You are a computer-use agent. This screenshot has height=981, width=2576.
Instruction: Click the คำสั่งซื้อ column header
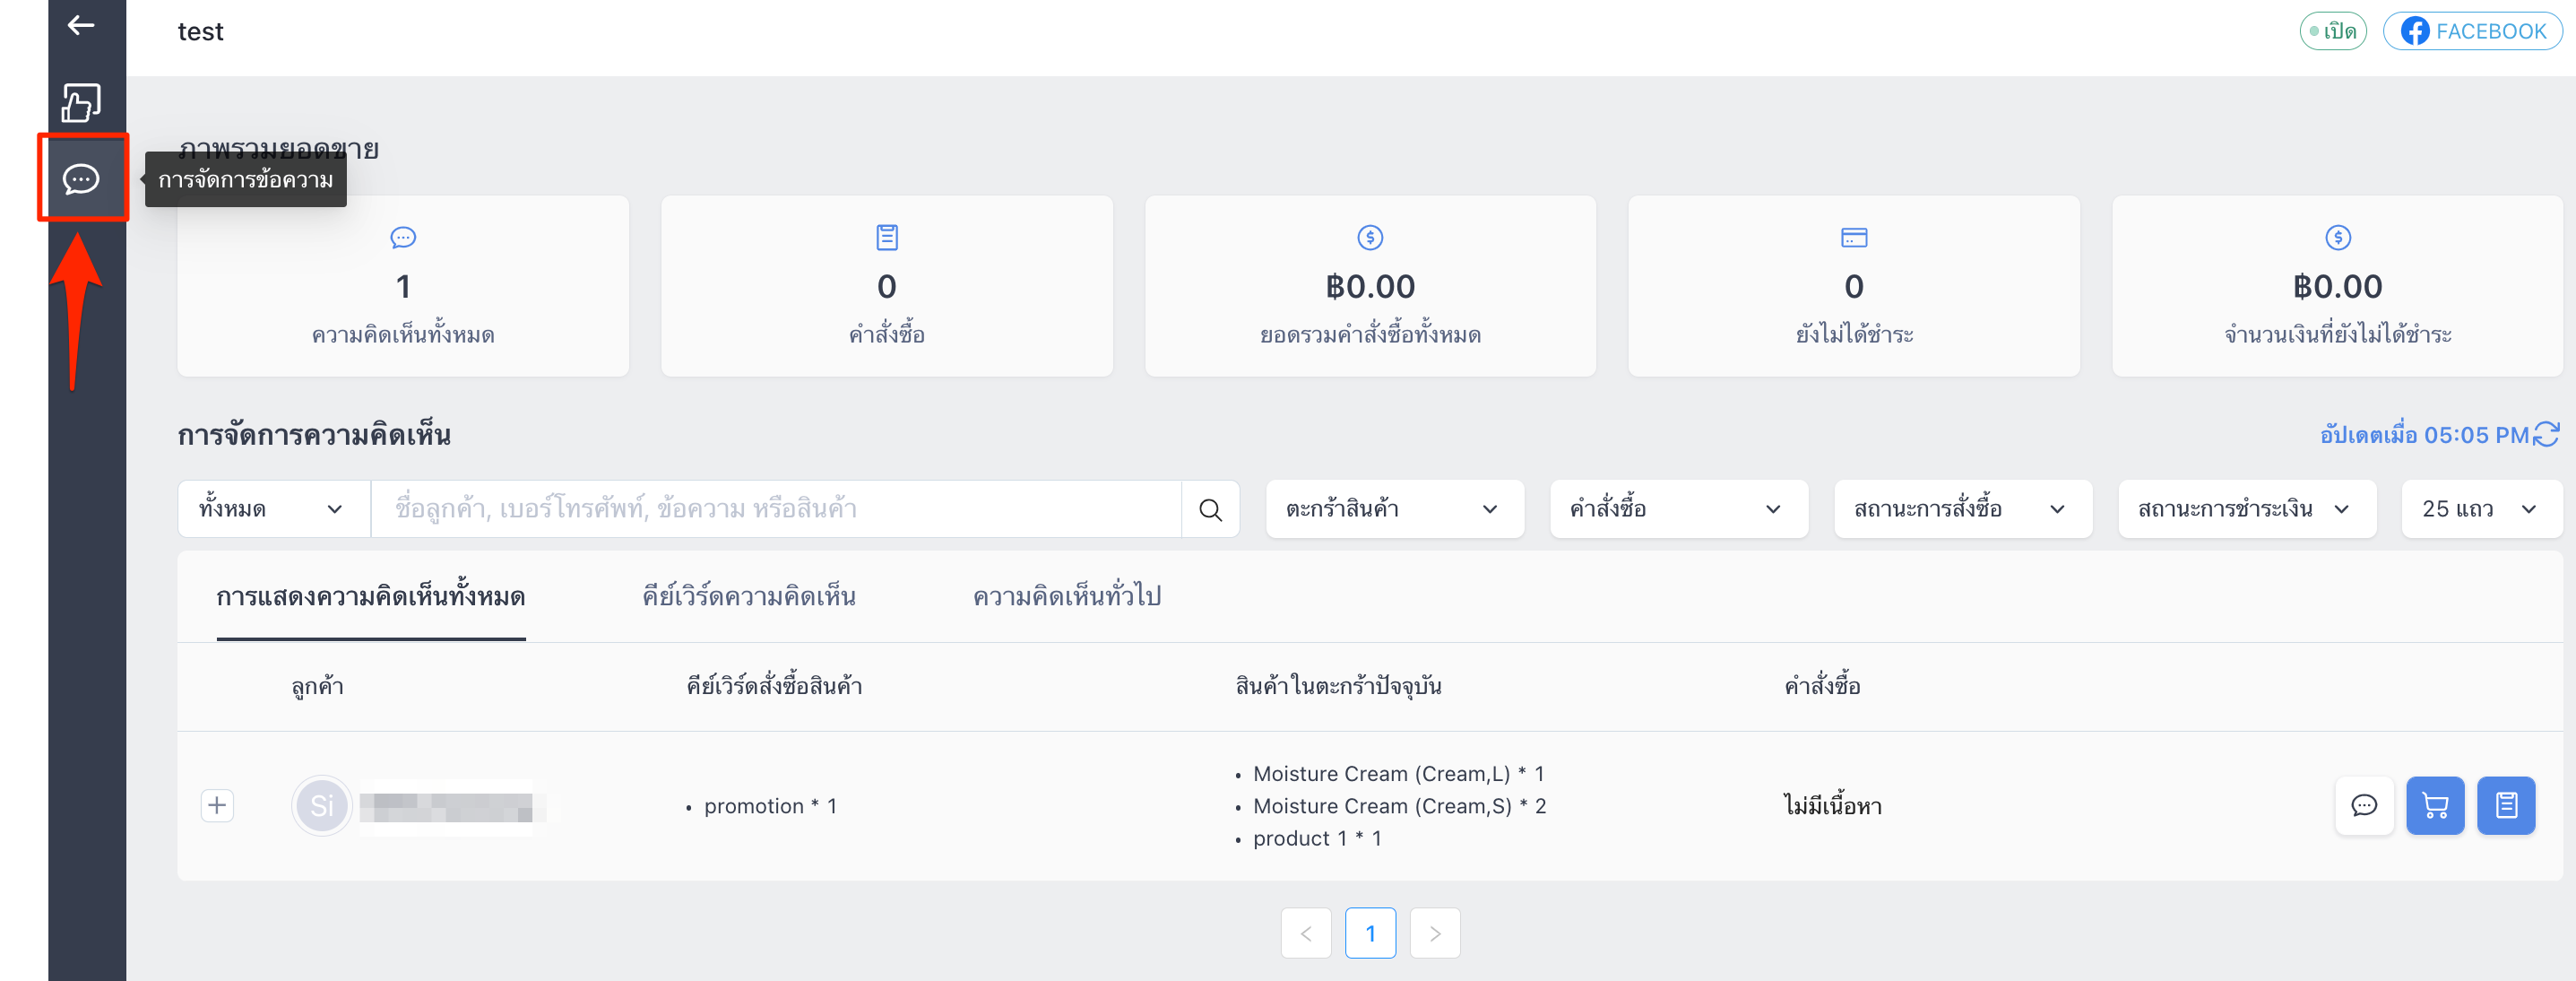(1822, 686)
